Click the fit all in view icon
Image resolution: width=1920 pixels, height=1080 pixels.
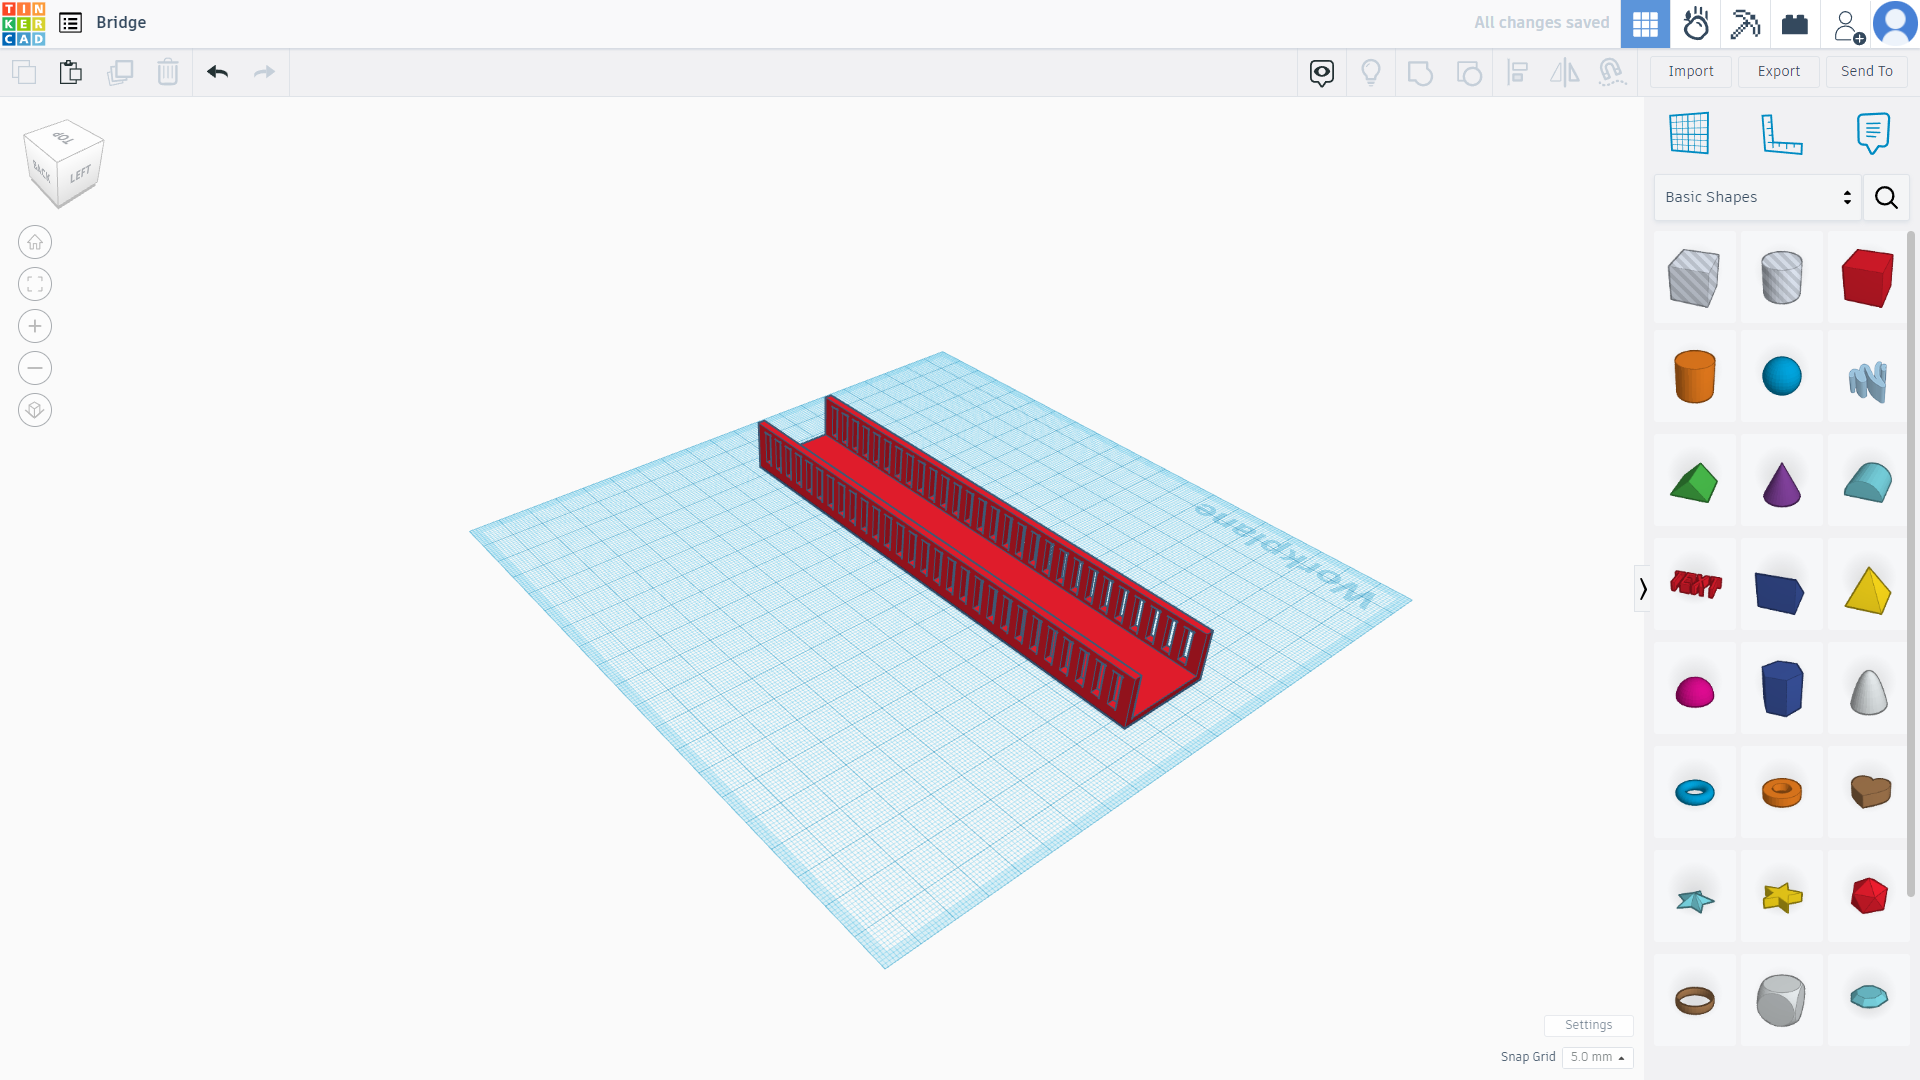pyautogui.click(x=35, y=284)
